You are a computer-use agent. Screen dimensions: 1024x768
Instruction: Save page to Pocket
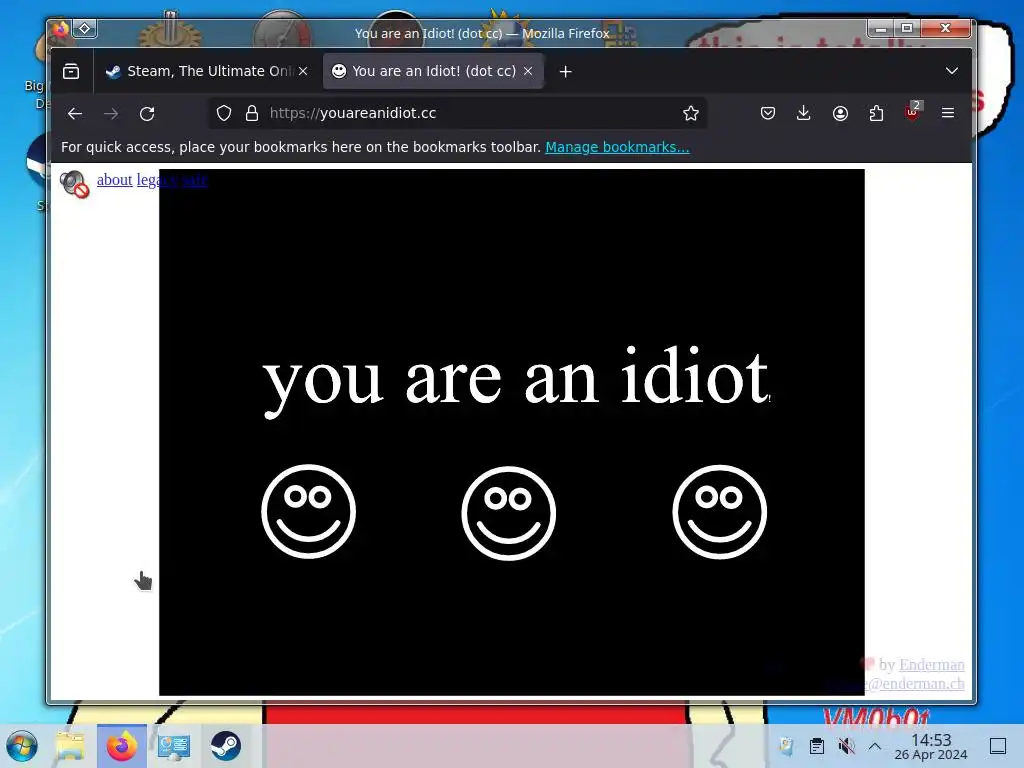point(768,114)
